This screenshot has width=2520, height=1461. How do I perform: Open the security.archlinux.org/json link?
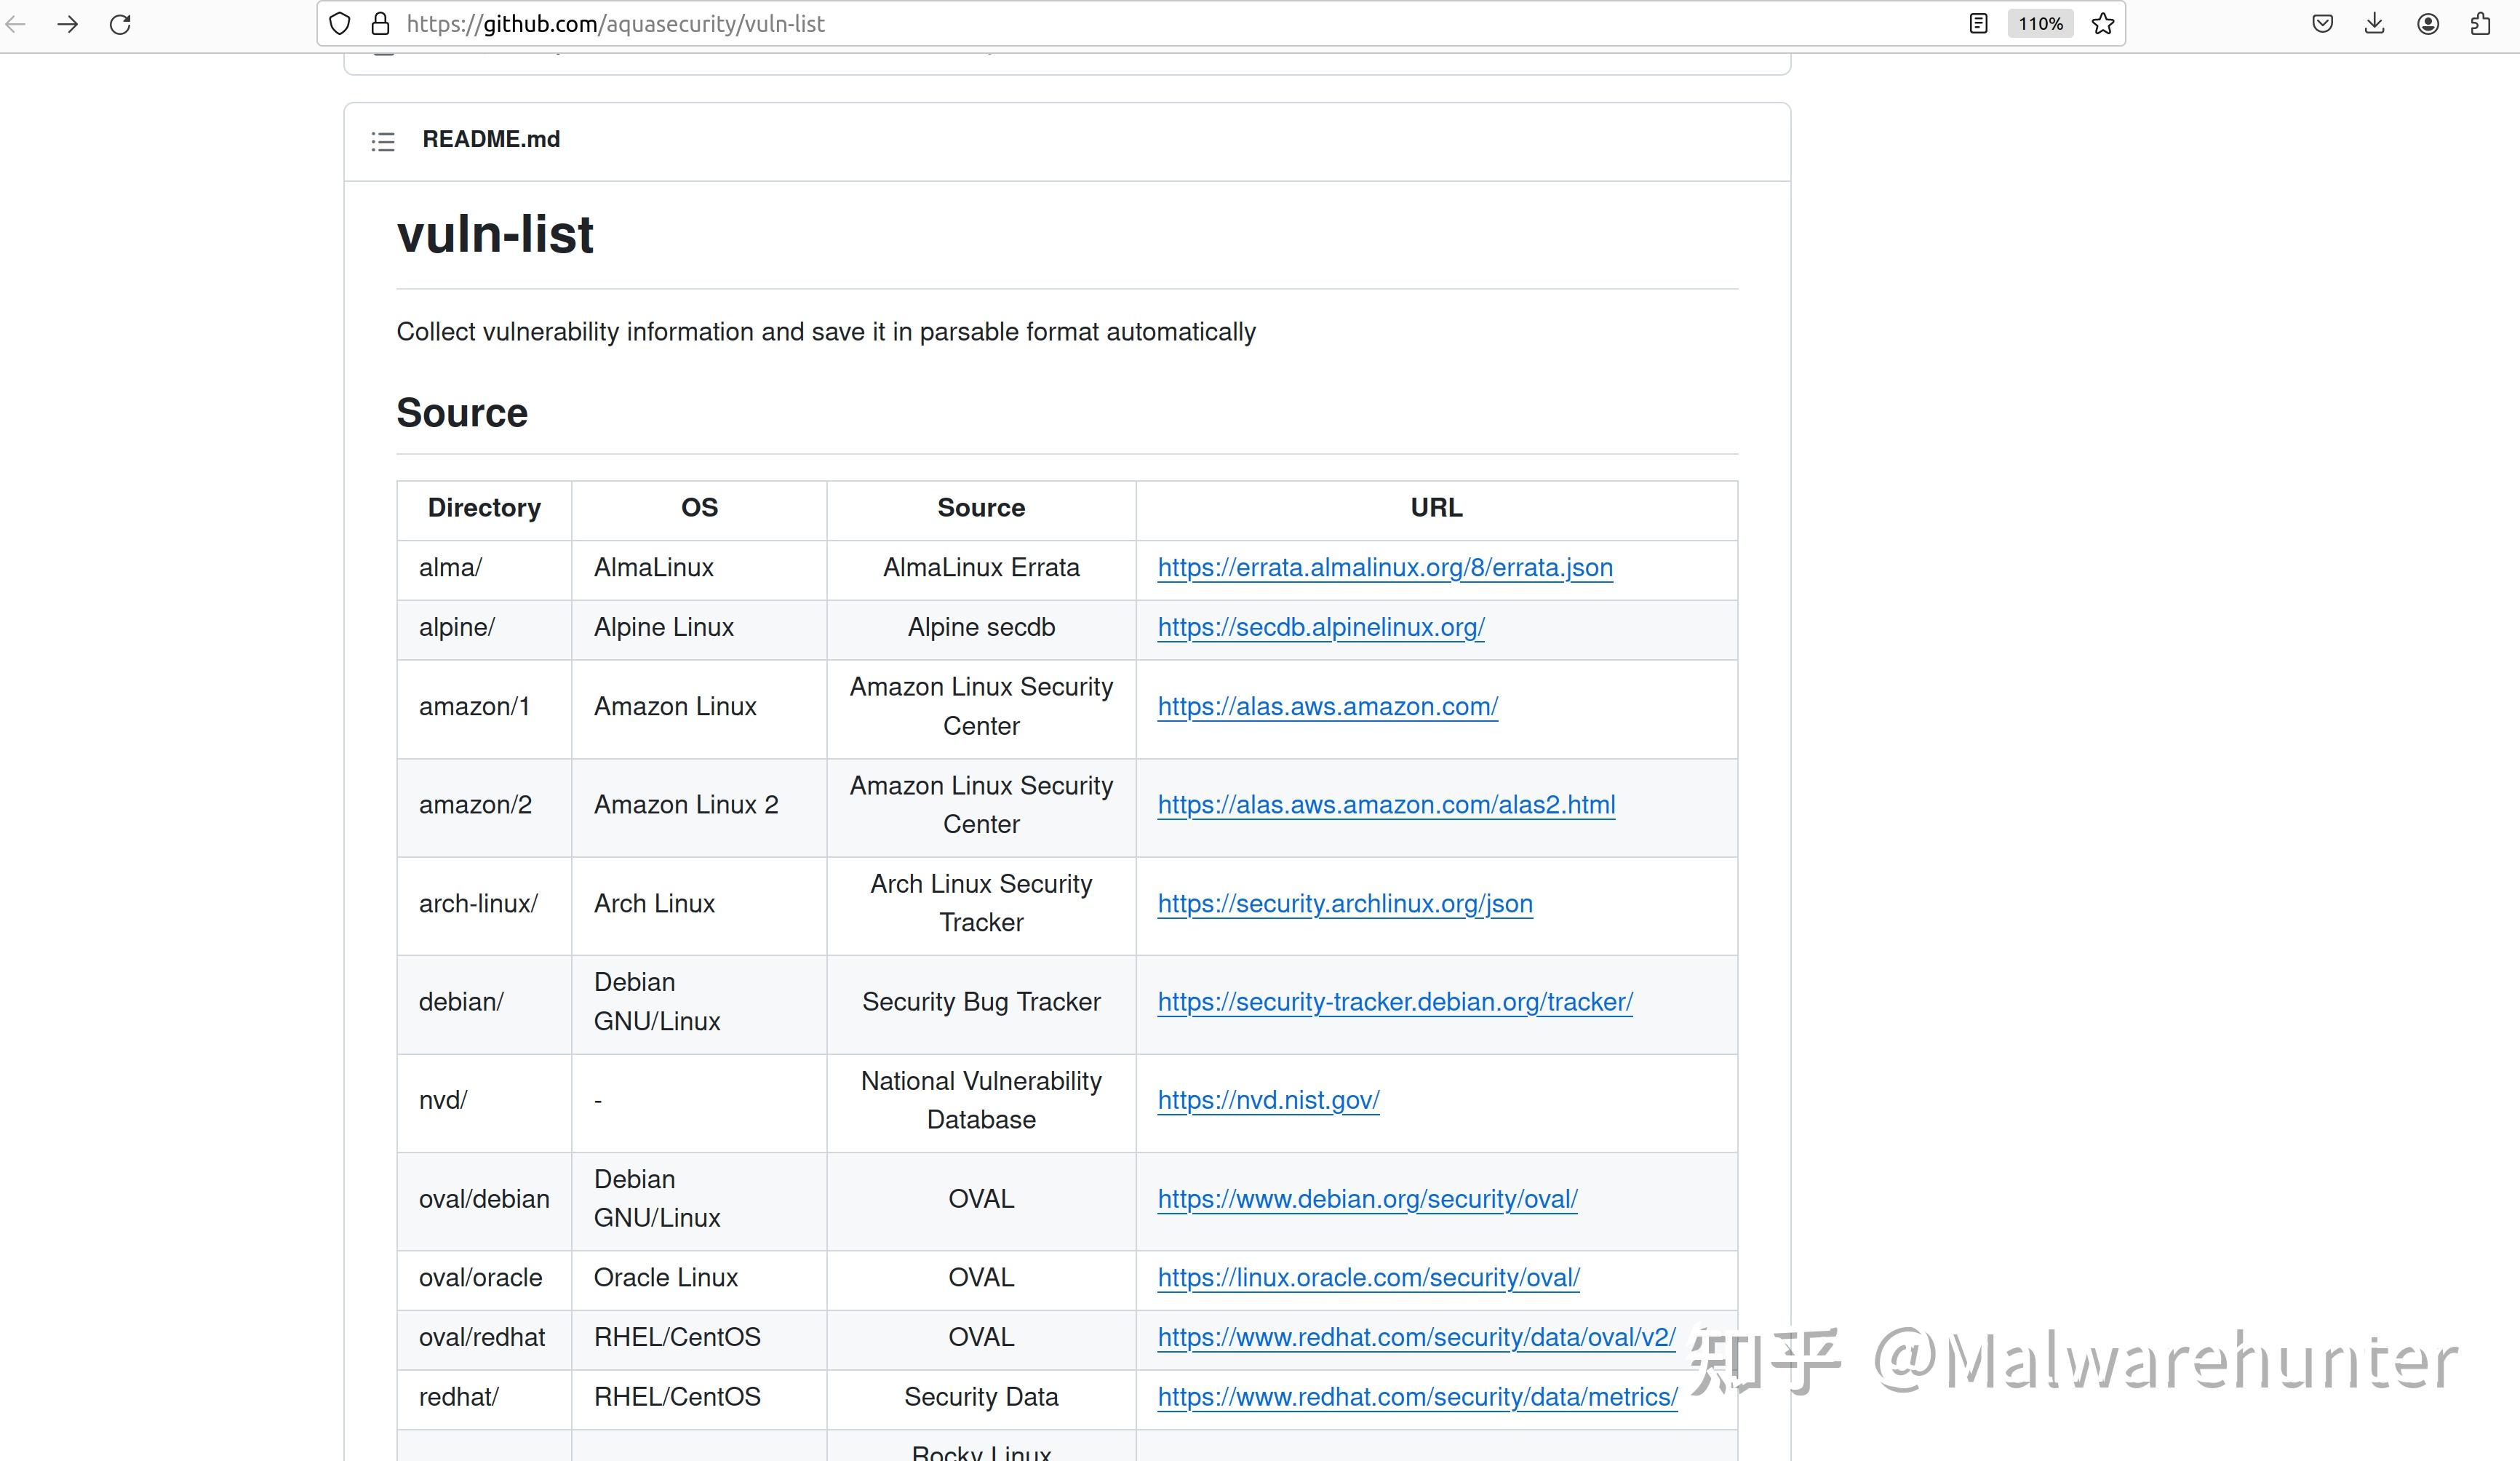click(1344, 904)
